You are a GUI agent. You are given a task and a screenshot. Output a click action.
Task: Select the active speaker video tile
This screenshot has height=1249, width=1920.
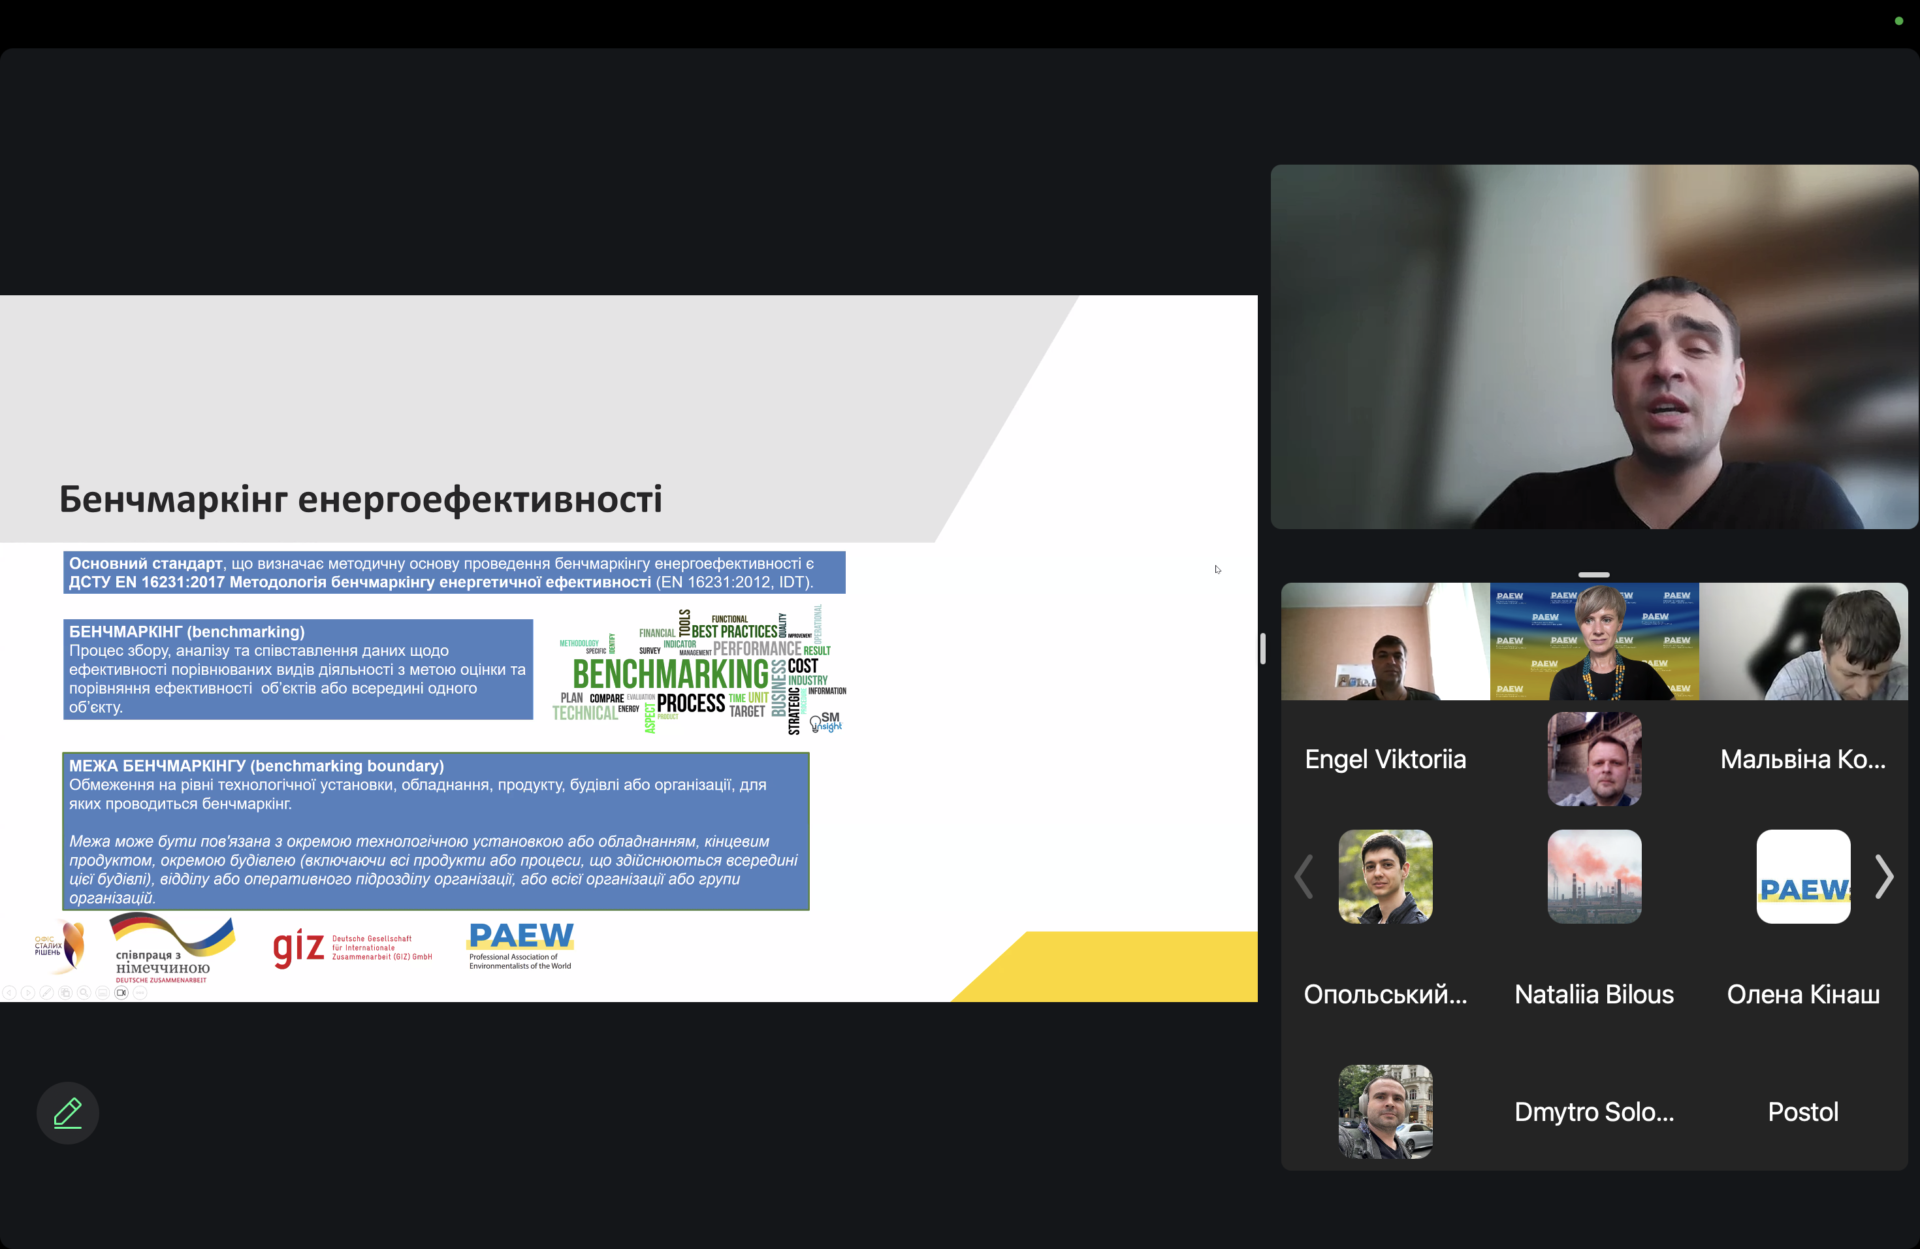pos(1594,347)
